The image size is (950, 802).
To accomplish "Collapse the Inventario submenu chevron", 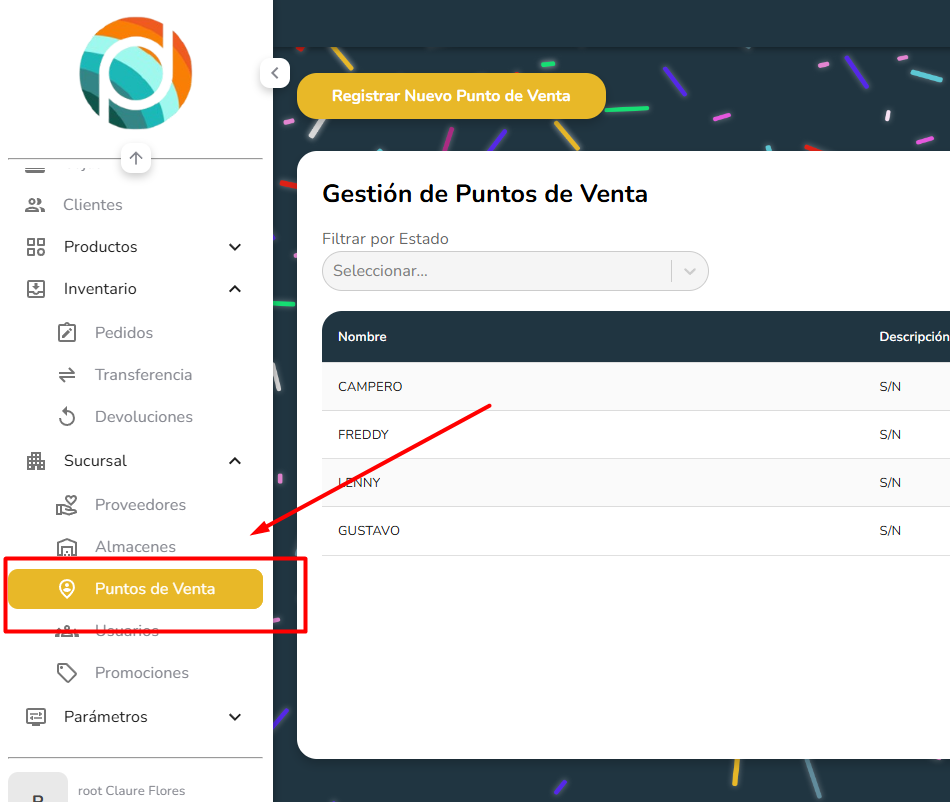I will pos(235,289).
